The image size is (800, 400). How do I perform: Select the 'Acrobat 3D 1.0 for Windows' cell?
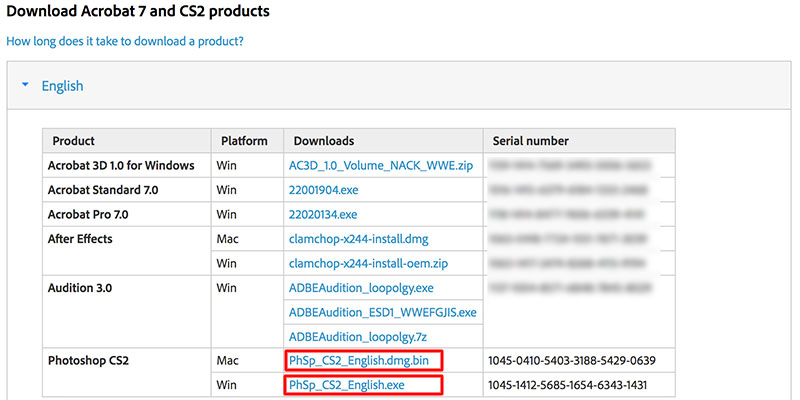(x=127, y=165)
